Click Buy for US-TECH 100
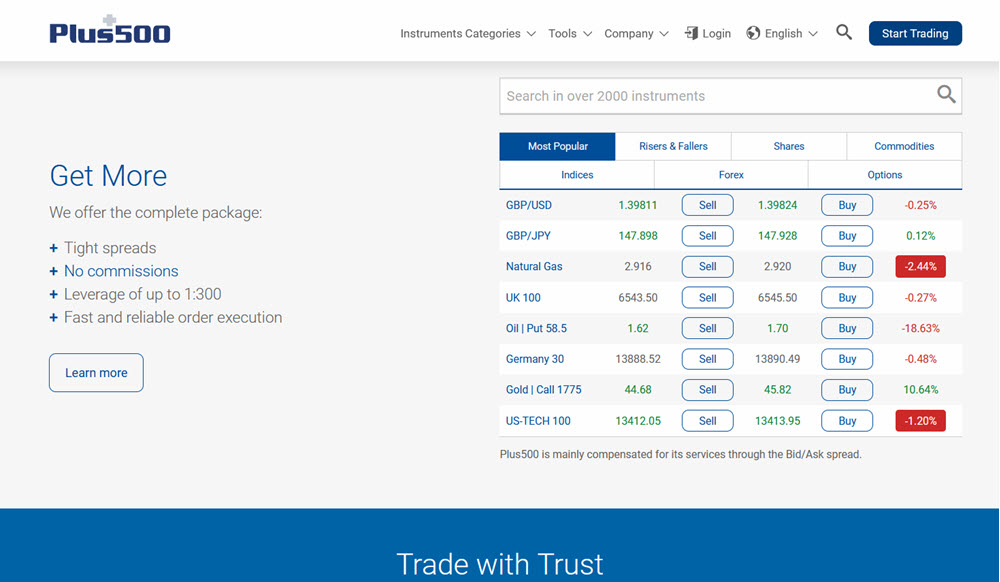Image resolution: width=1000 pixels, height=582 pixels. coord(847,421)
